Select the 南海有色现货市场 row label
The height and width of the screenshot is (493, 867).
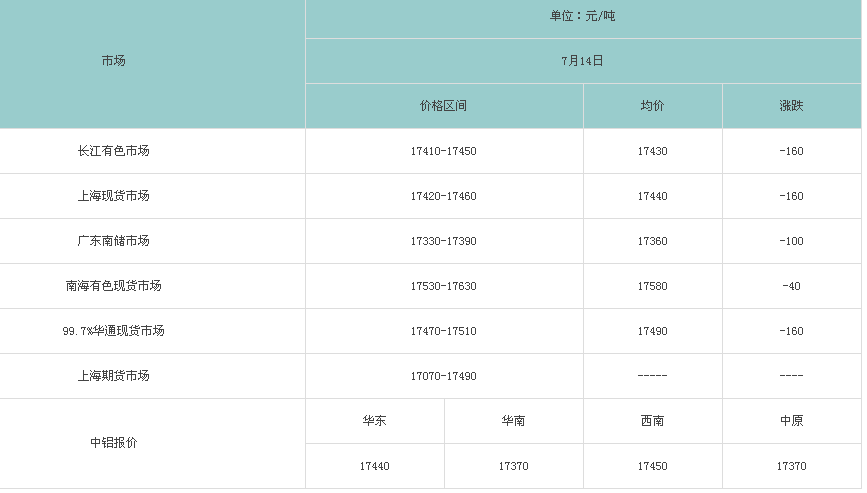[x=113, y=286]
